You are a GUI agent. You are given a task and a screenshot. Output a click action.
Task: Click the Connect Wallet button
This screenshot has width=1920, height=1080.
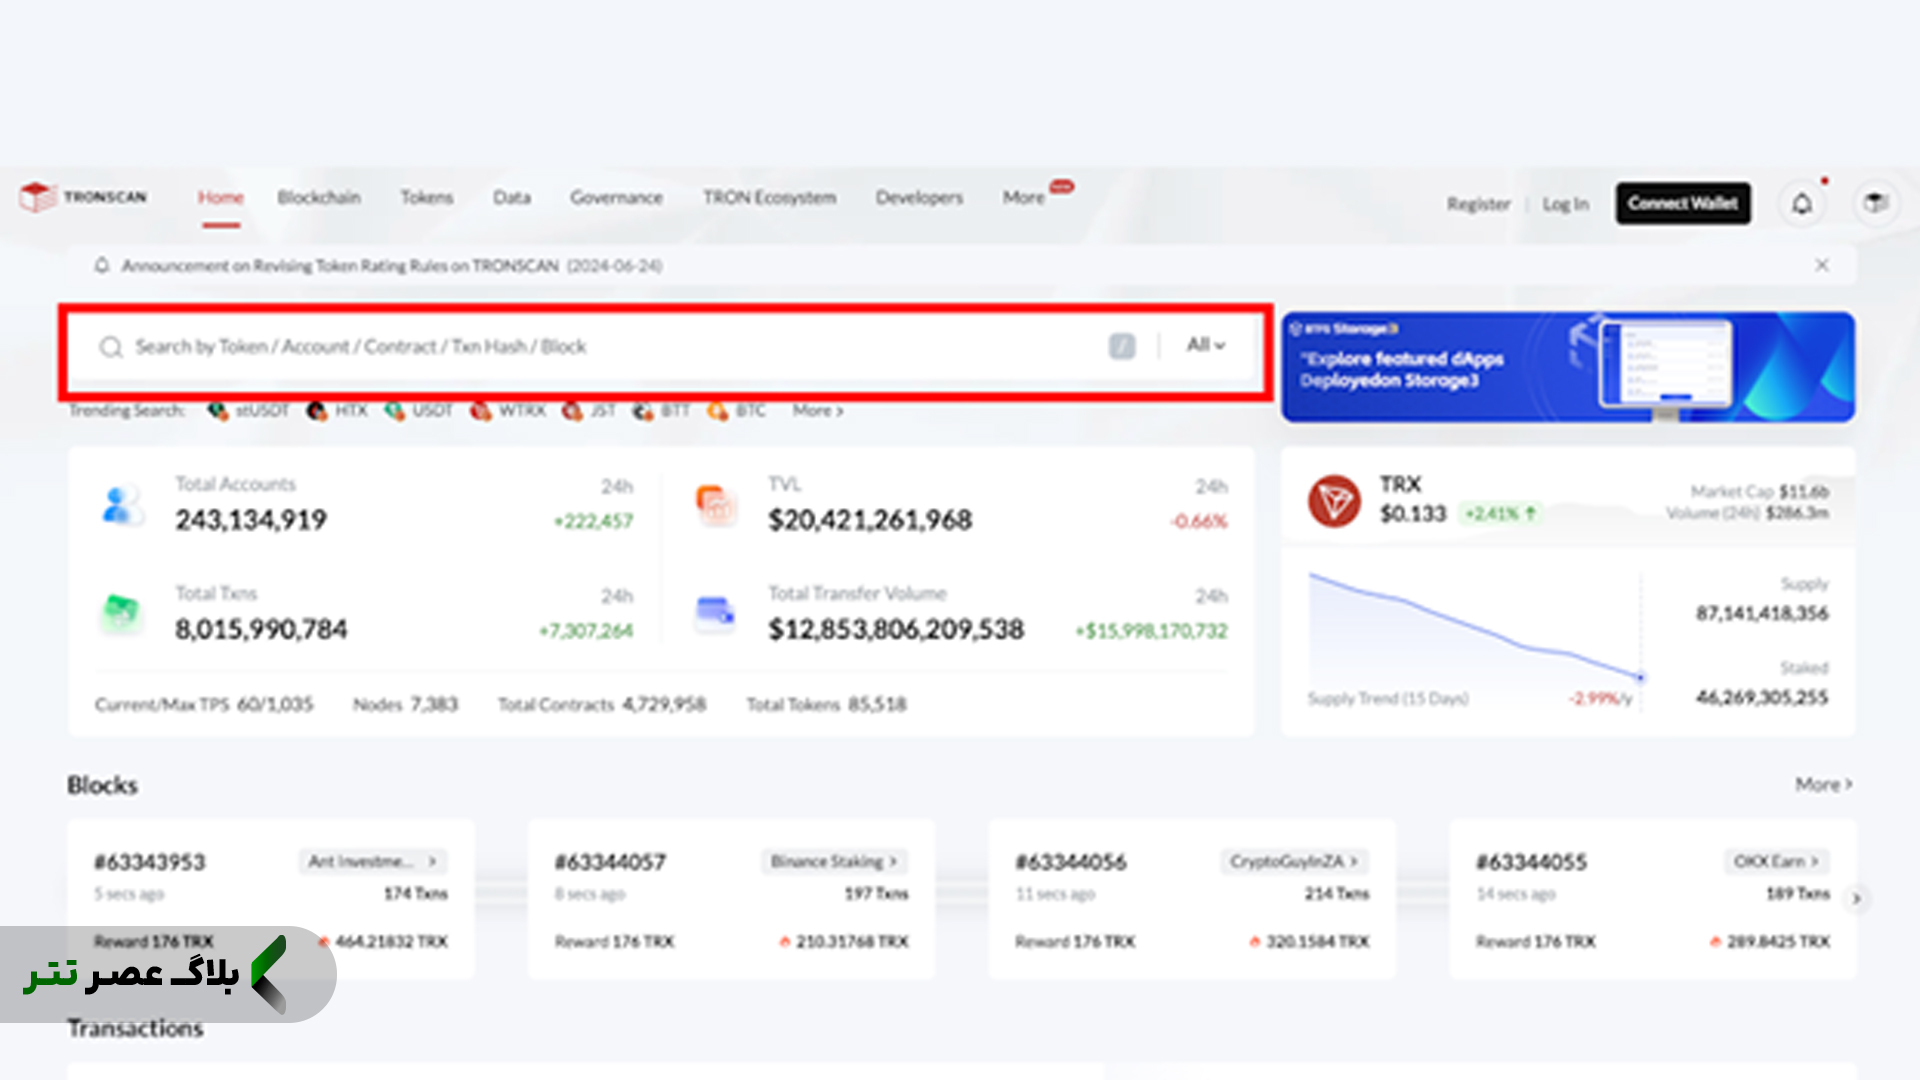(1683, 203)
